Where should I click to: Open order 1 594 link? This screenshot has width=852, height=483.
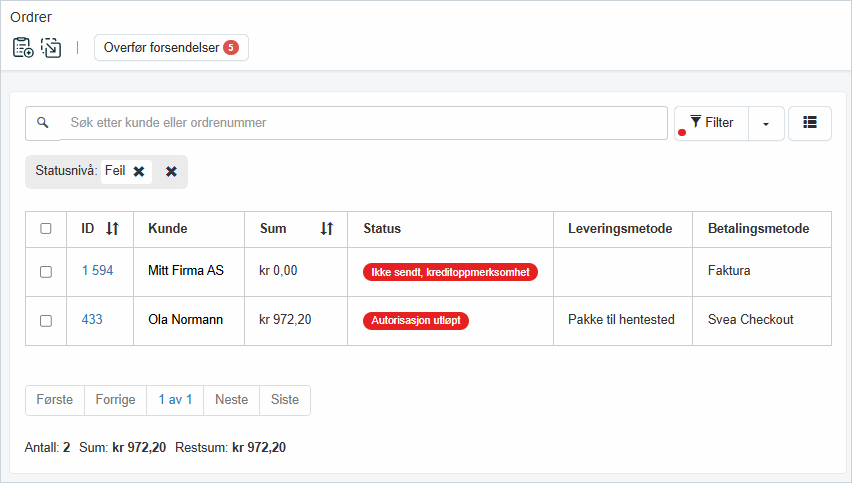pyautogui.click(x=97, y=271)
